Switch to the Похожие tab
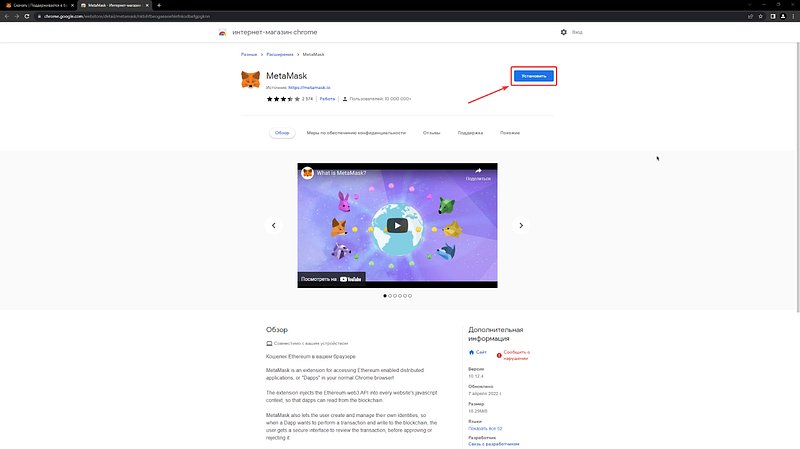The image size is (800, 449). 510,133
